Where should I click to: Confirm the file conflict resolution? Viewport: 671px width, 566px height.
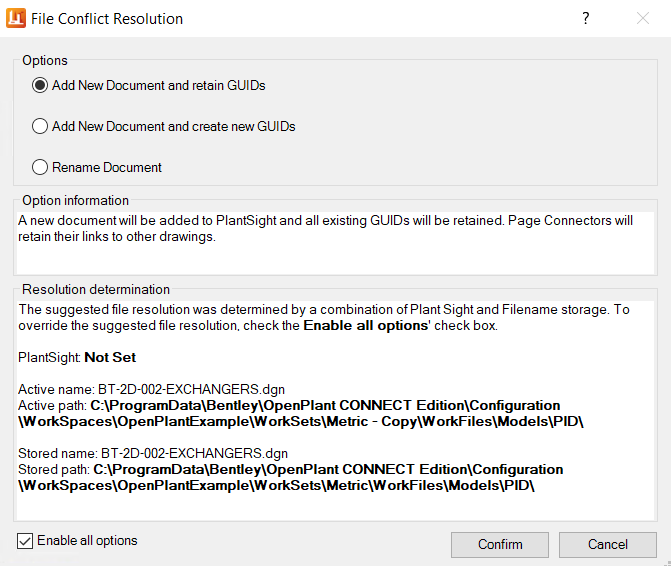click(500, 544)
